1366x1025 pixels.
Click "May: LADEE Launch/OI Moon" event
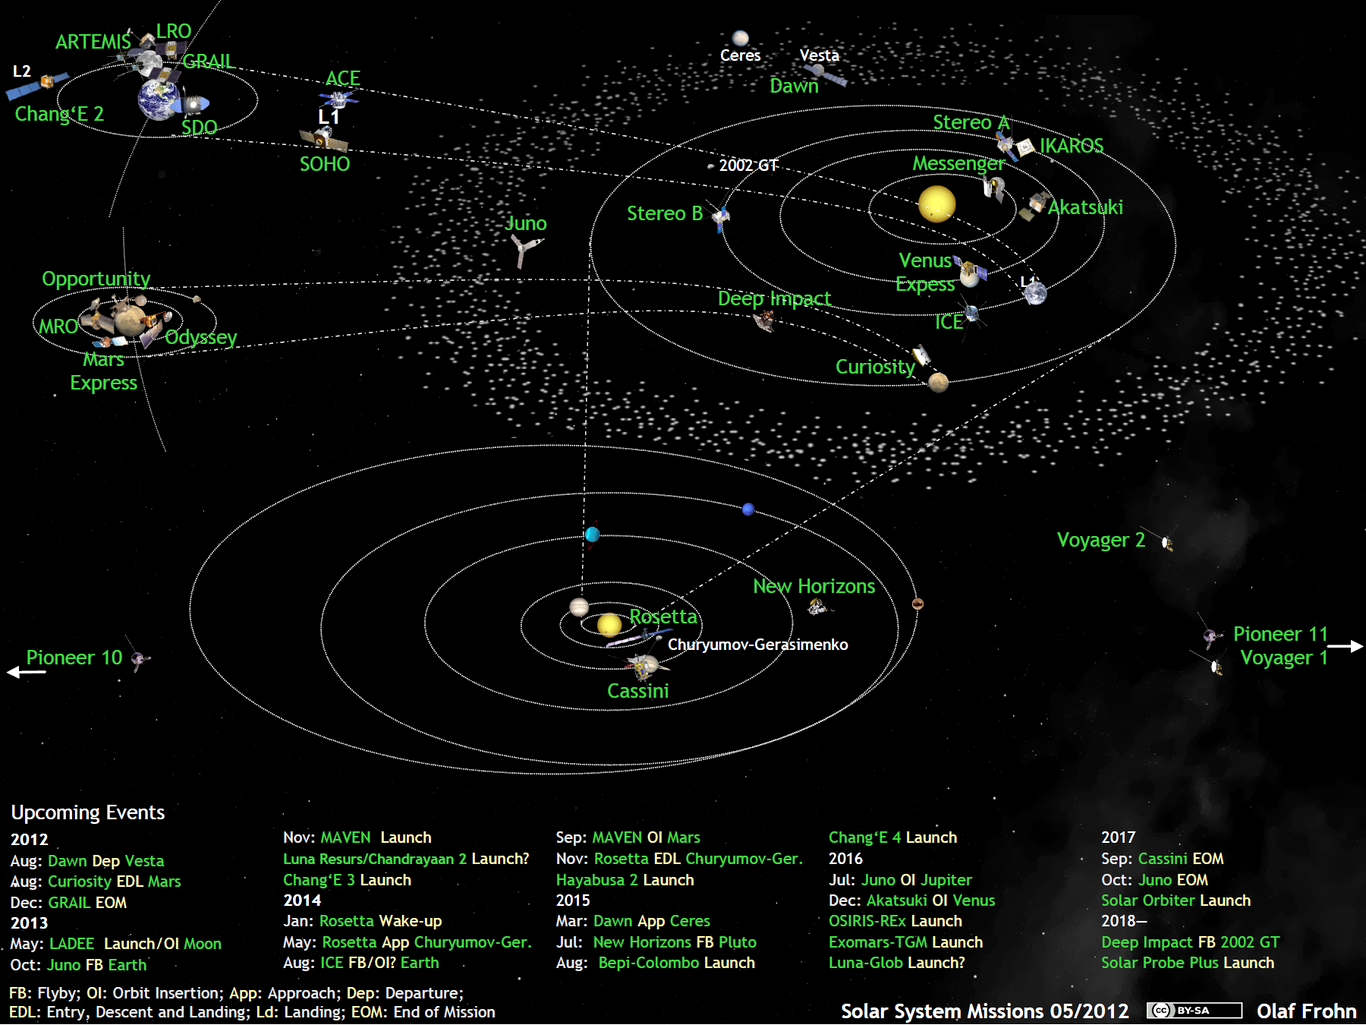(x=116, y=943)
